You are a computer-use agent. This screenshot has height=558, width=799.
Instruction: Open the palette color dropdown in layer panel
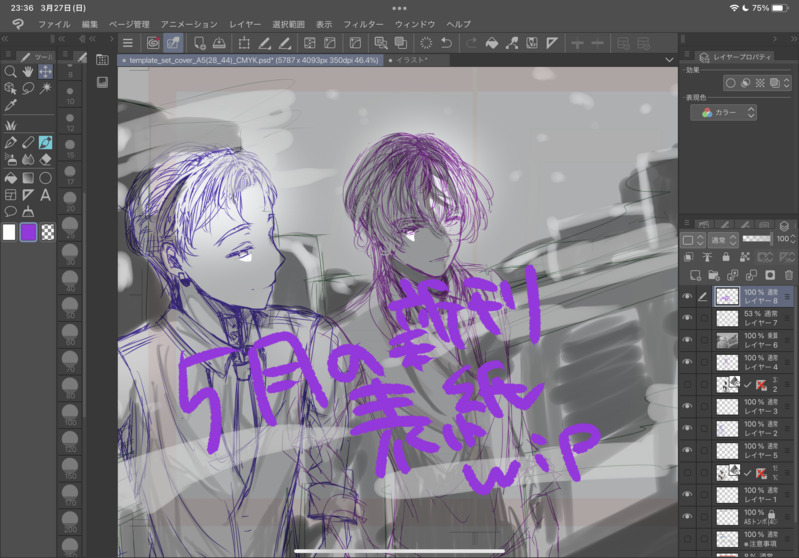693,240
